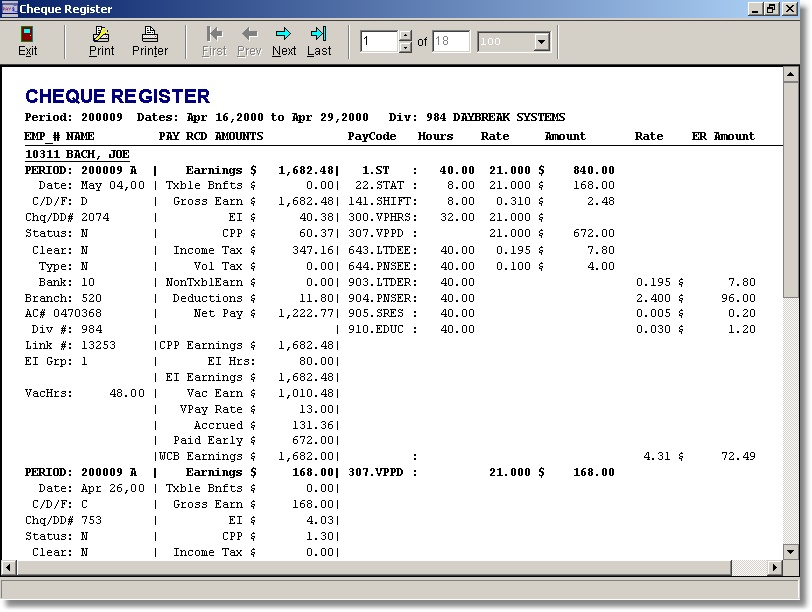Restore down the Cheque Register window
The height and width of the screenshot is (612, 812).
pos(771,9)
